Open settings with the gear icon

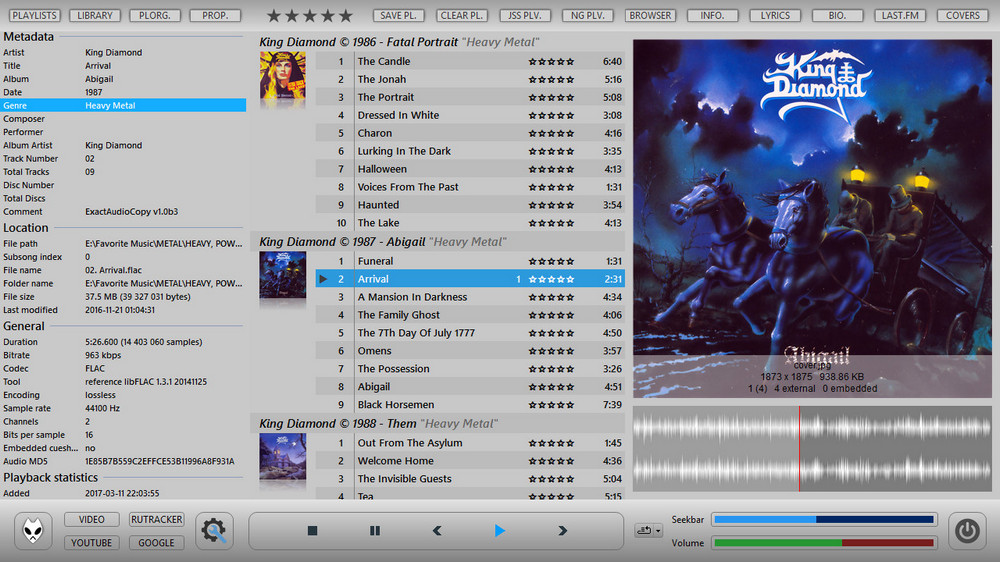click(214, 531)
